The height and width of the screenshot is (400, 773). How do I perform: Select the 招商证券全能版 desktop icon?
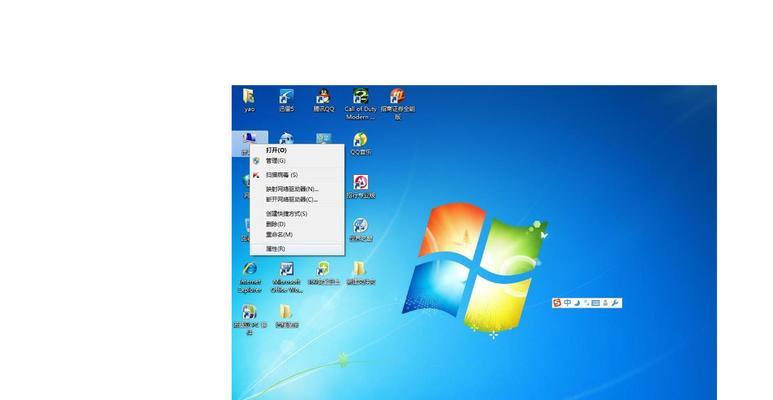(x=397, y=104)
